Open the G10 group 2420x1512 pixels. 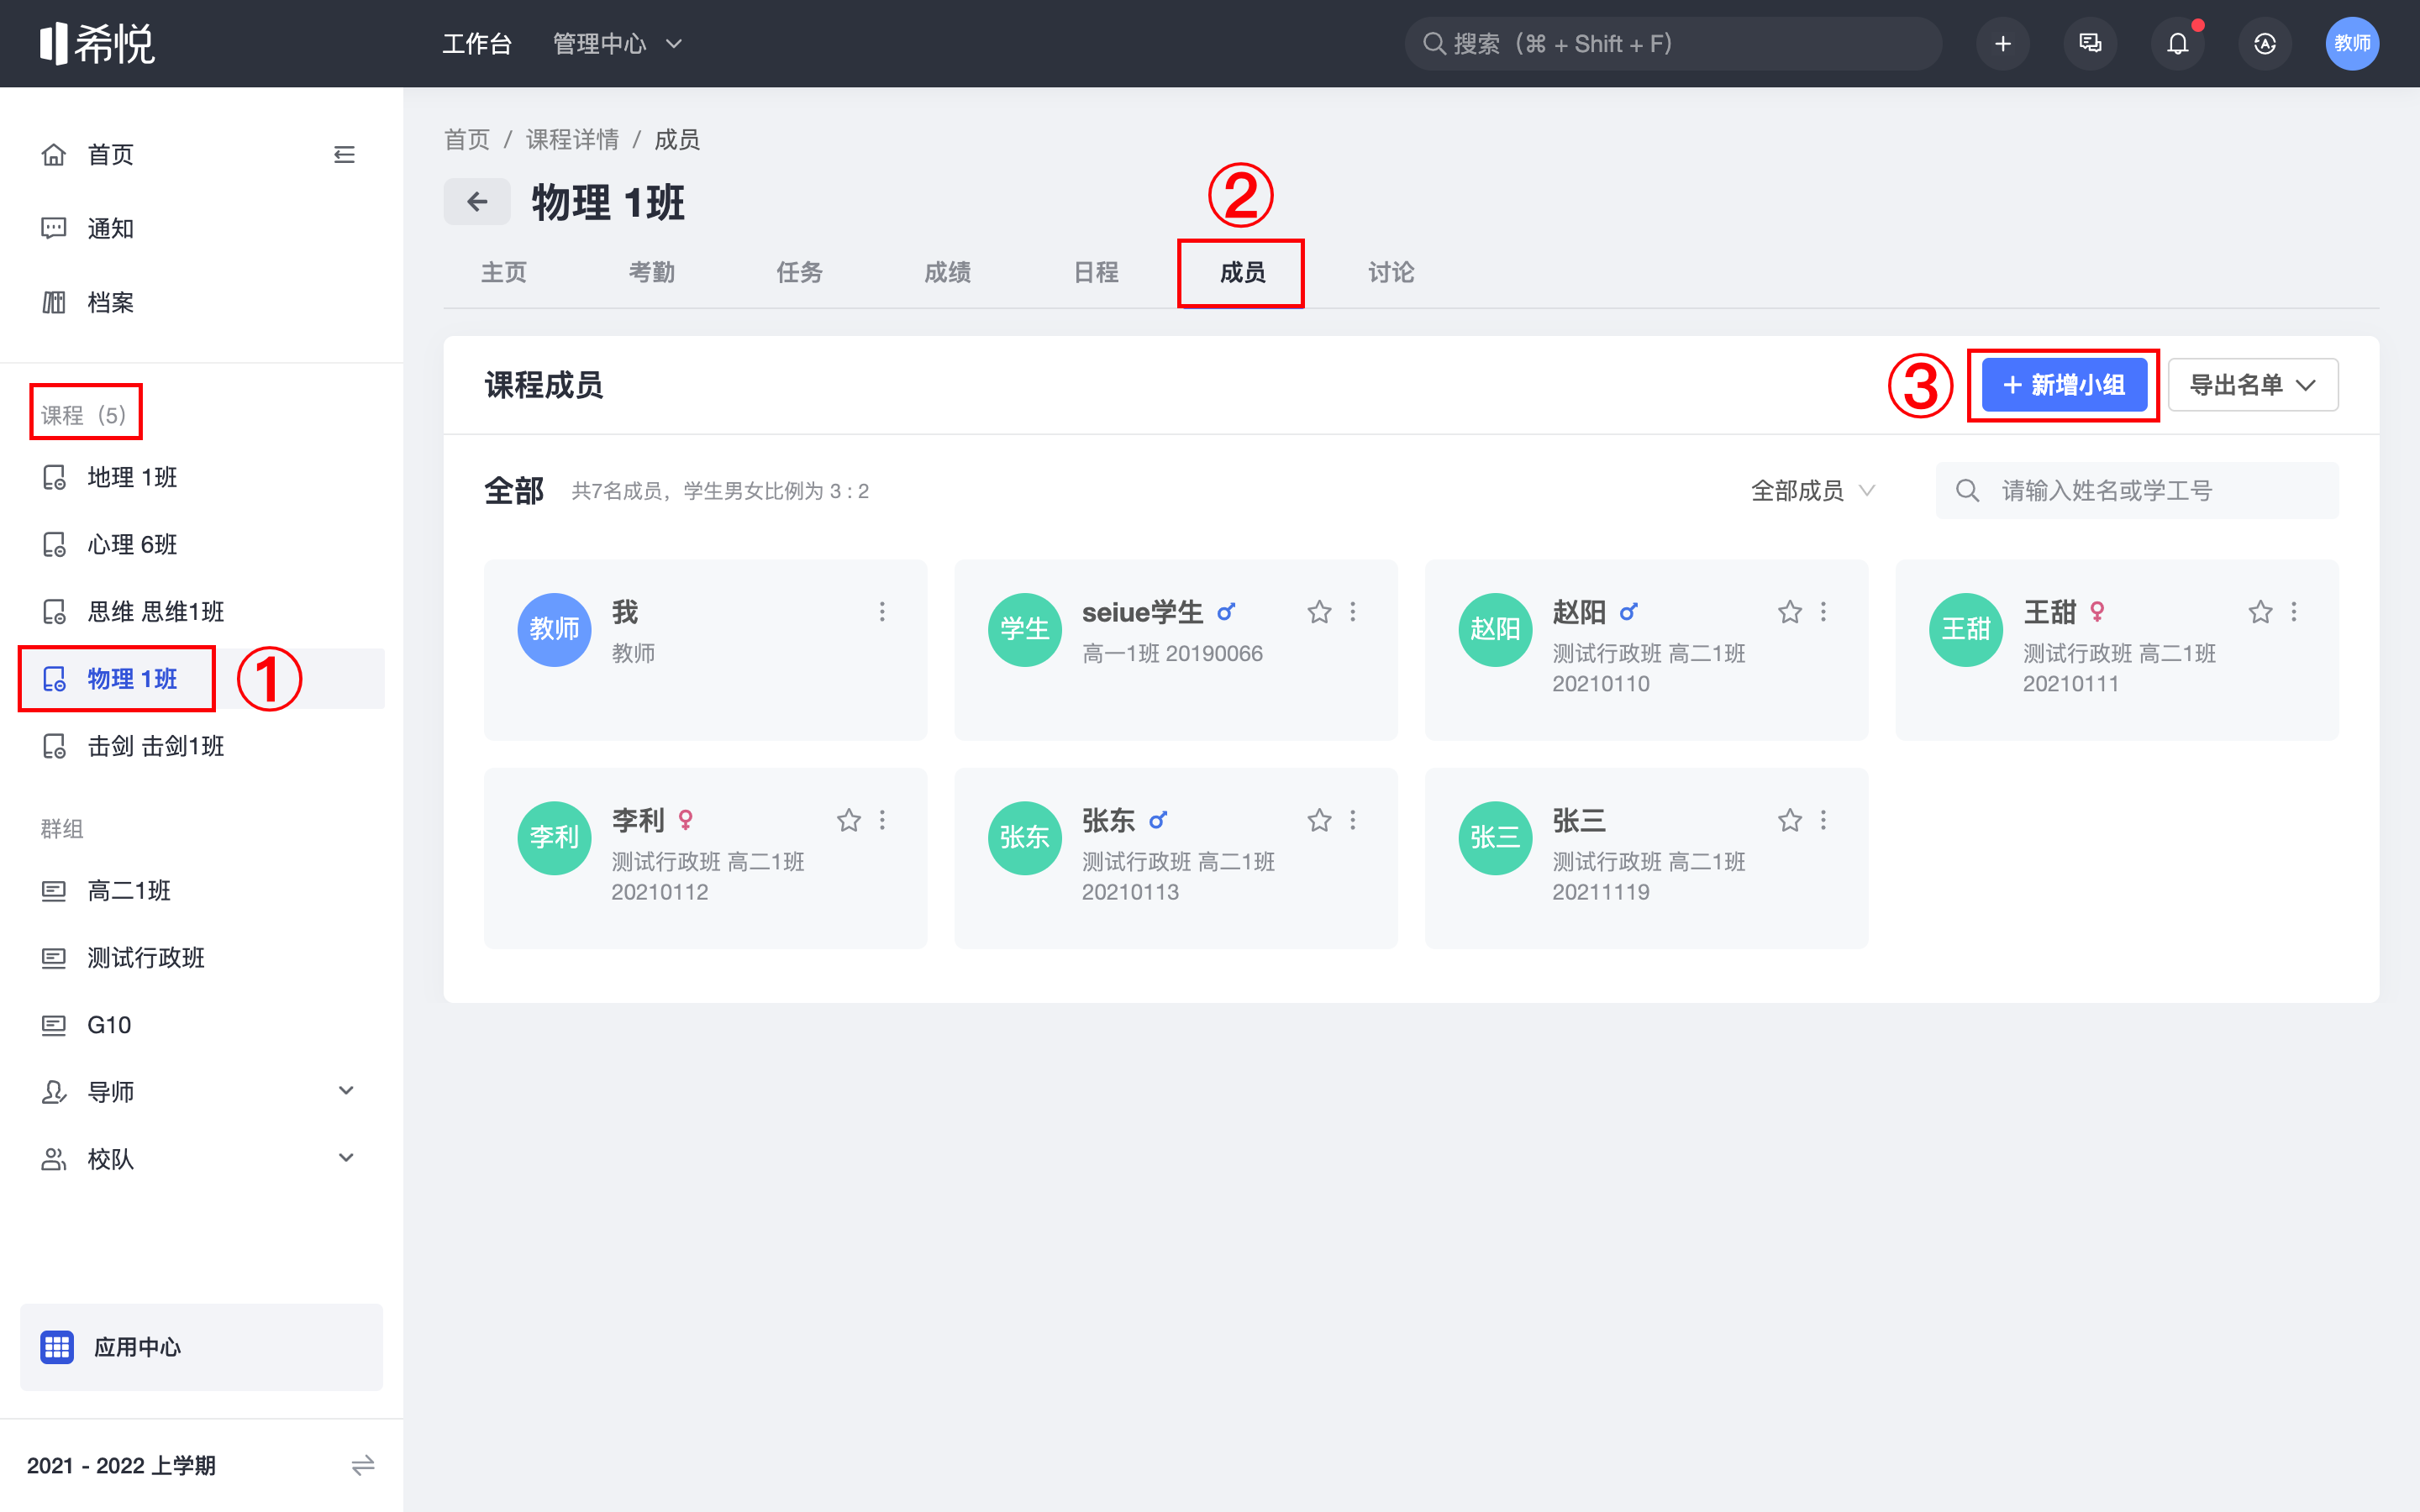[x=202, y=1024]
